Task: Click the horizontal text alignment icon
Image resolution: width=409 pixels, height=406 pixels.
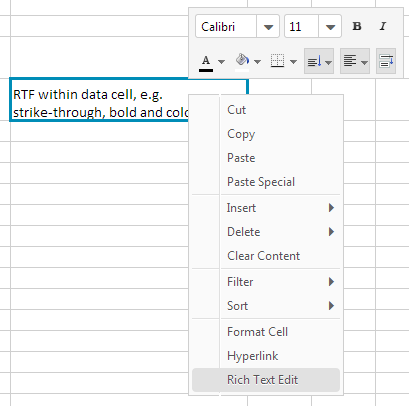Action: (350, 61)
